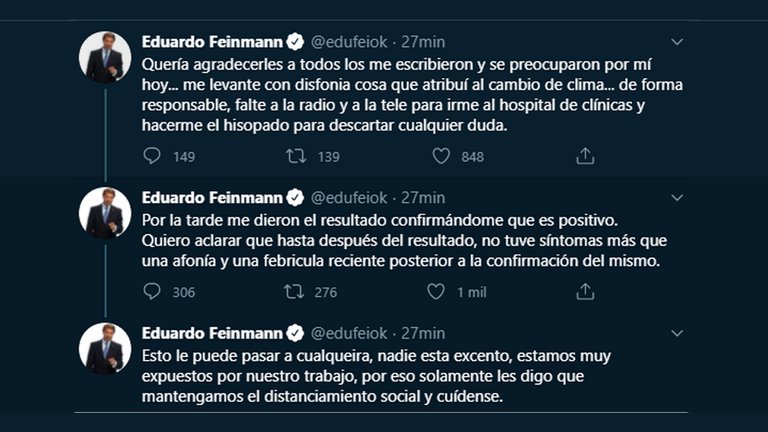768x432 pixels.
Task: Open the third tweet's dropdown chevron
Action: [677, 333]
